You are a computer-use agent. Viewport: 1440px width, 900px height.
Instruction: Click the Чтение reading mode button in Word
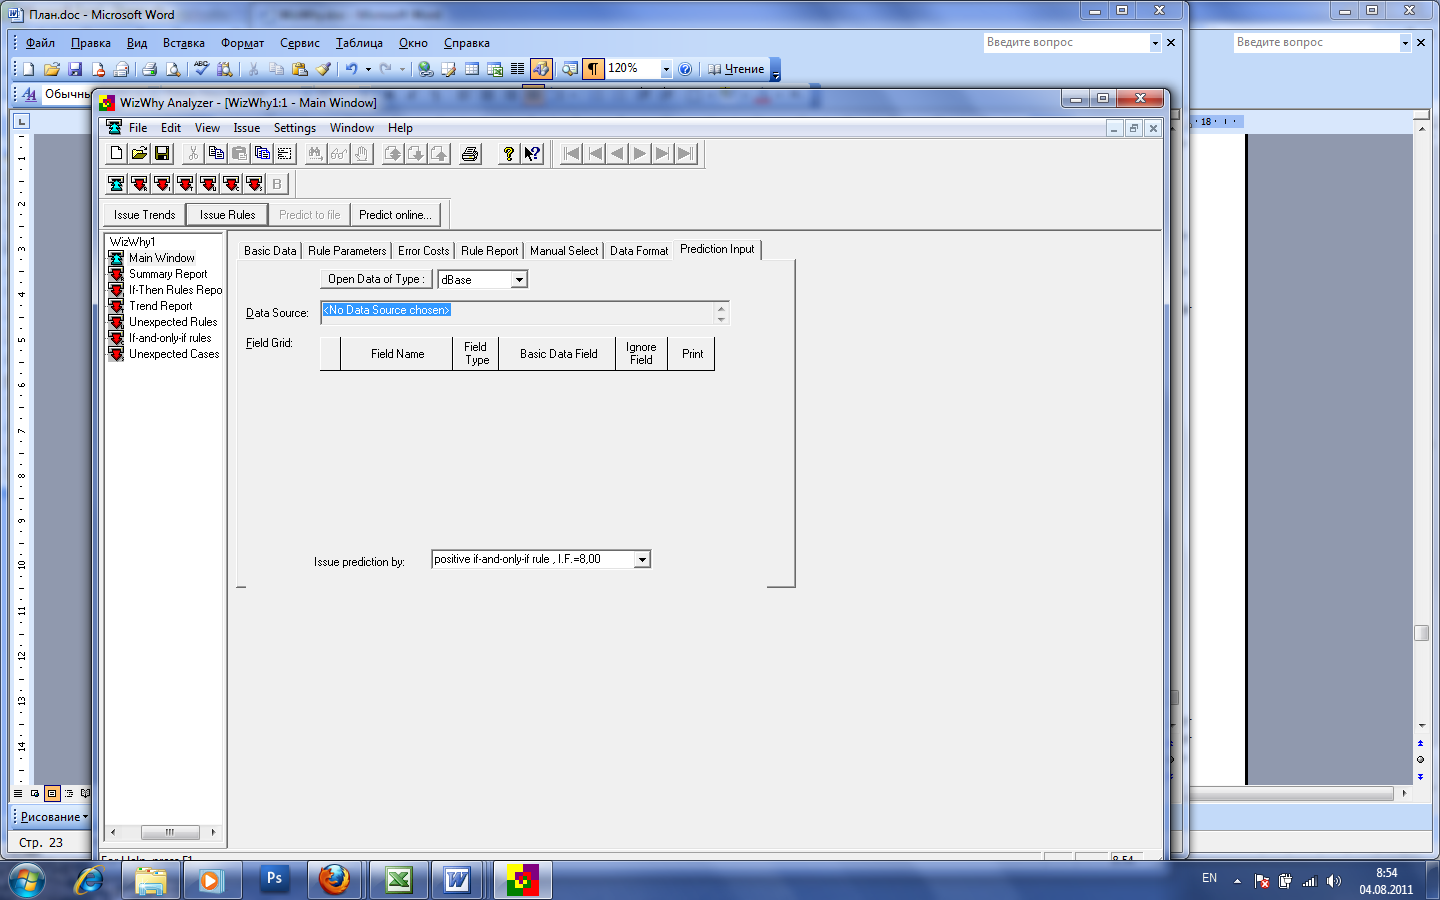click(x=736, y=69)
